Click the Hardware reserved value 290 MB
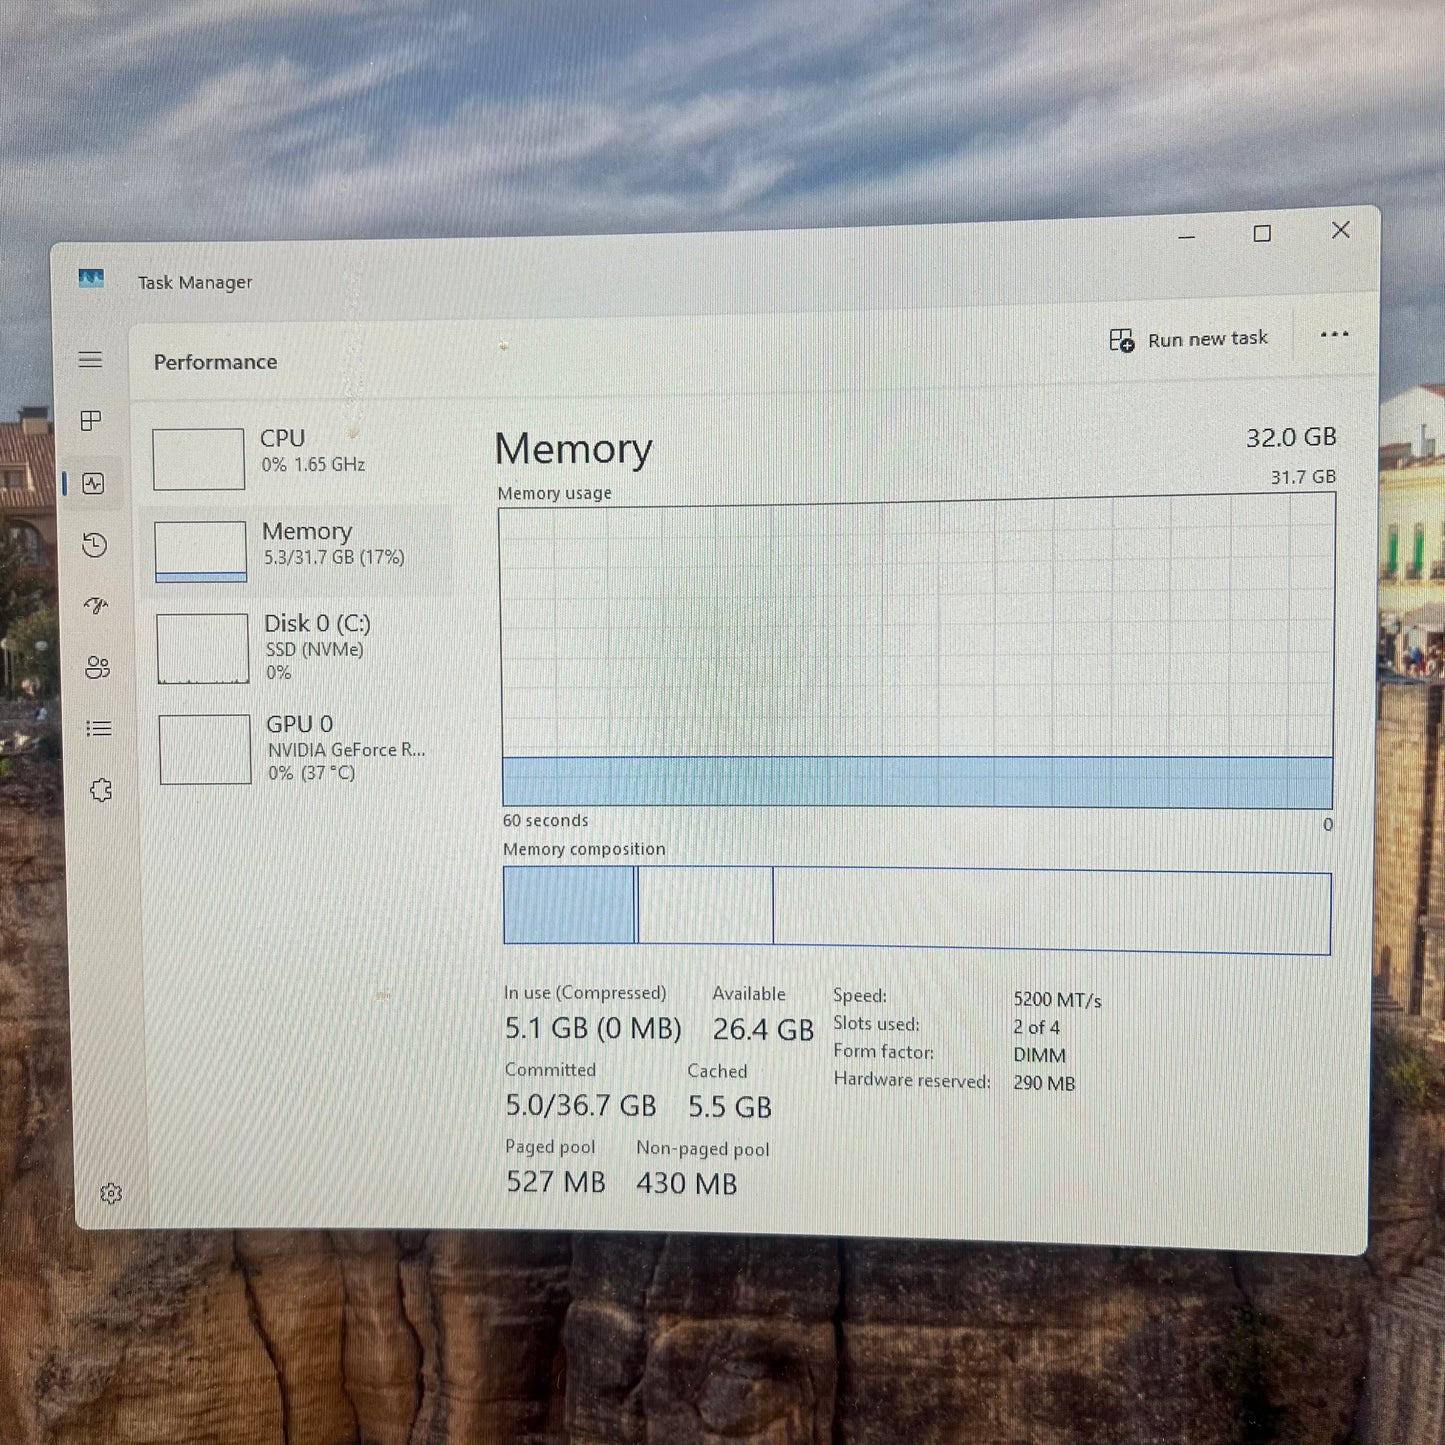The image size is (1445, 1445). point(1044,1083)
